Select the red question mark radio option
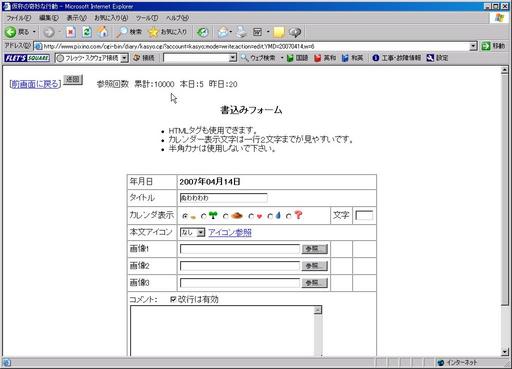 289,216
